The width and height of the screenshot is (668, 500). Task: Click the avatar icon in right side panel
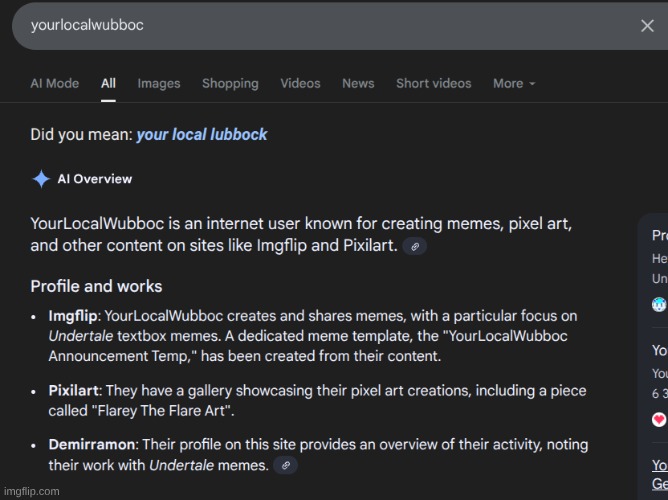click(x=659, y=304)
